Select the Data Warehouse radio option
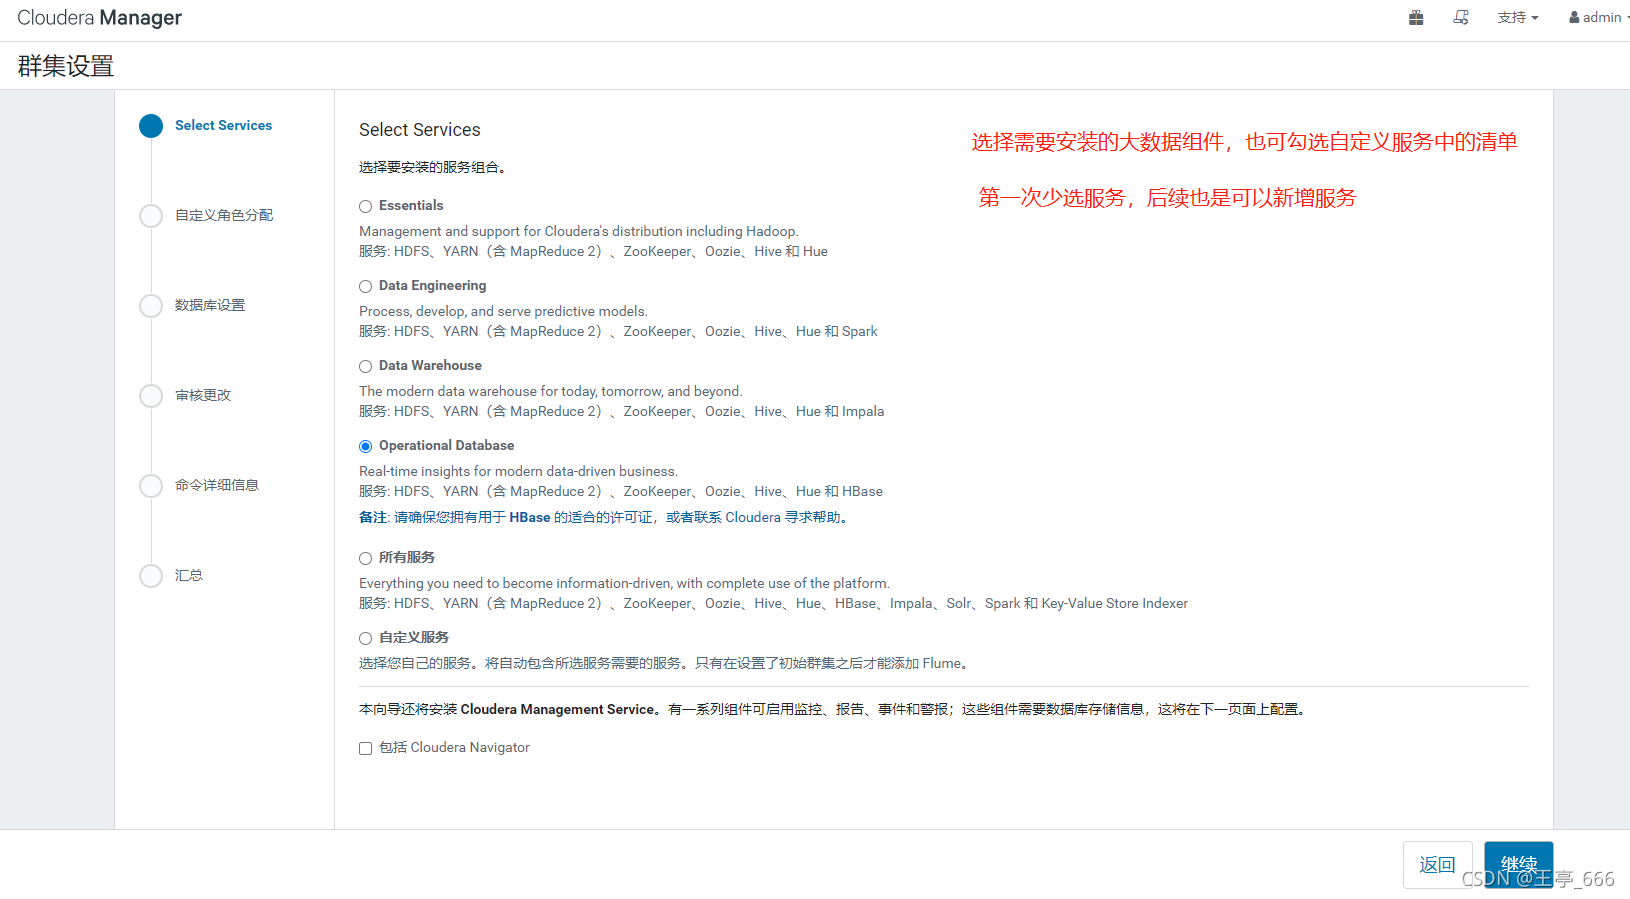Image resolution: width=1630 pixels, height=899 pixels. [366, 366]
